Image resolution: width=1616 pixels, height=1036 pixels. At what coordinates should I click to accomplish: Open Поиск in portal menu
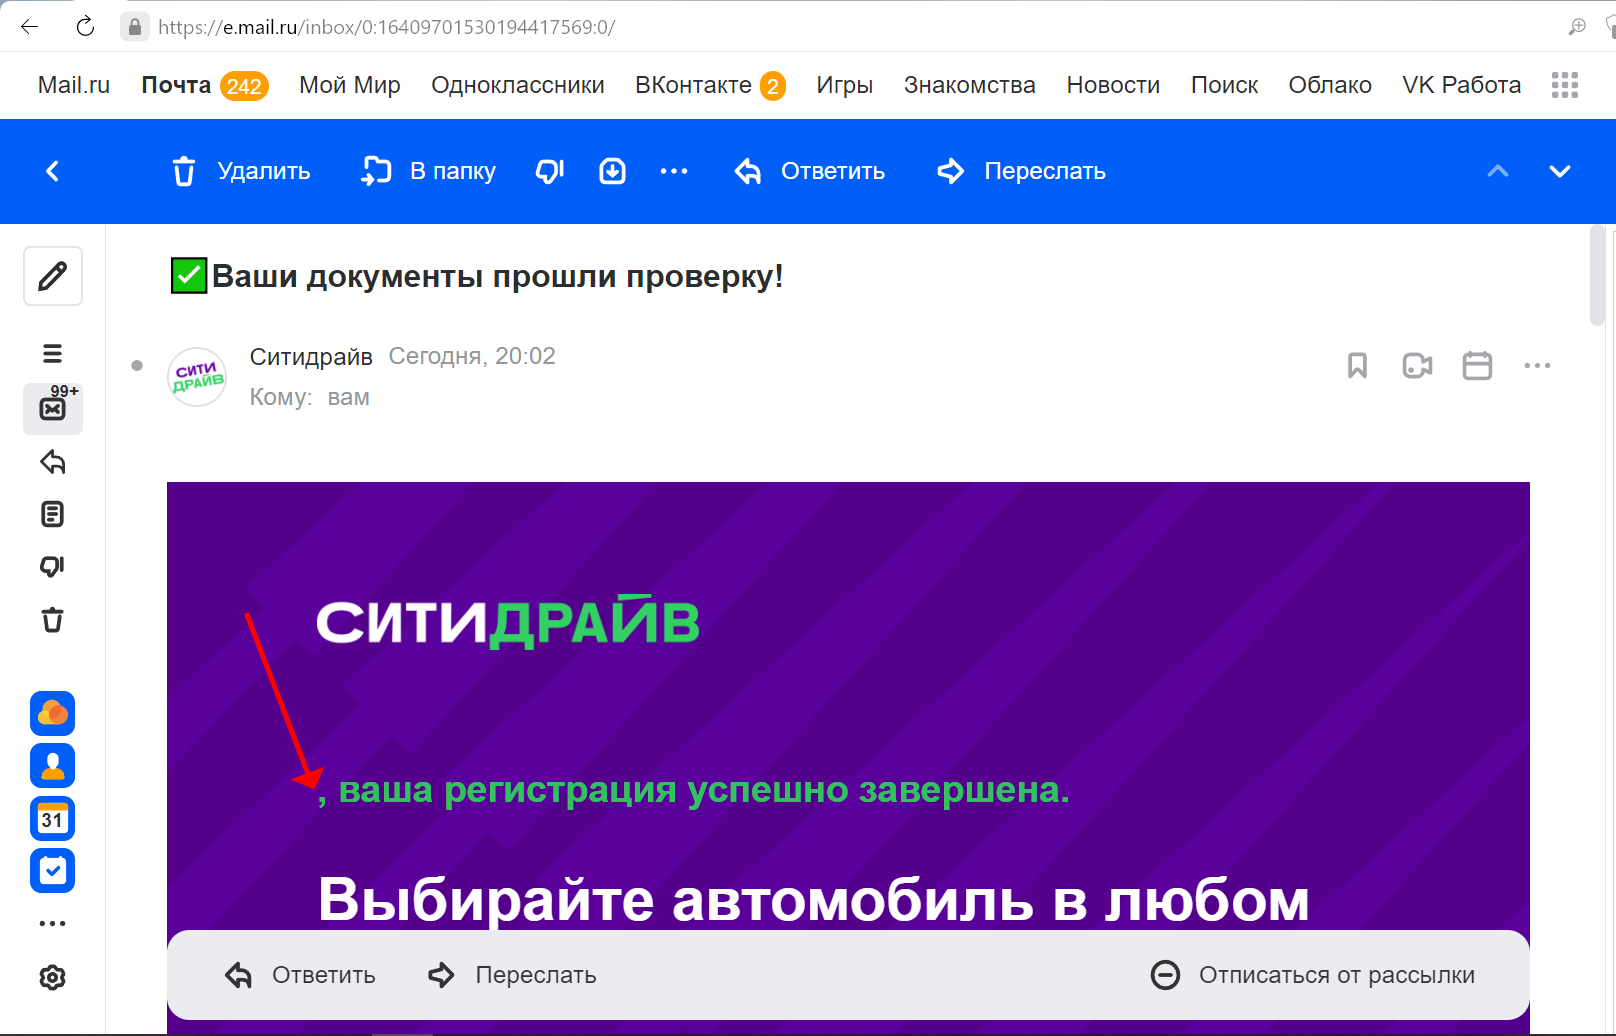click(1224, 85)
